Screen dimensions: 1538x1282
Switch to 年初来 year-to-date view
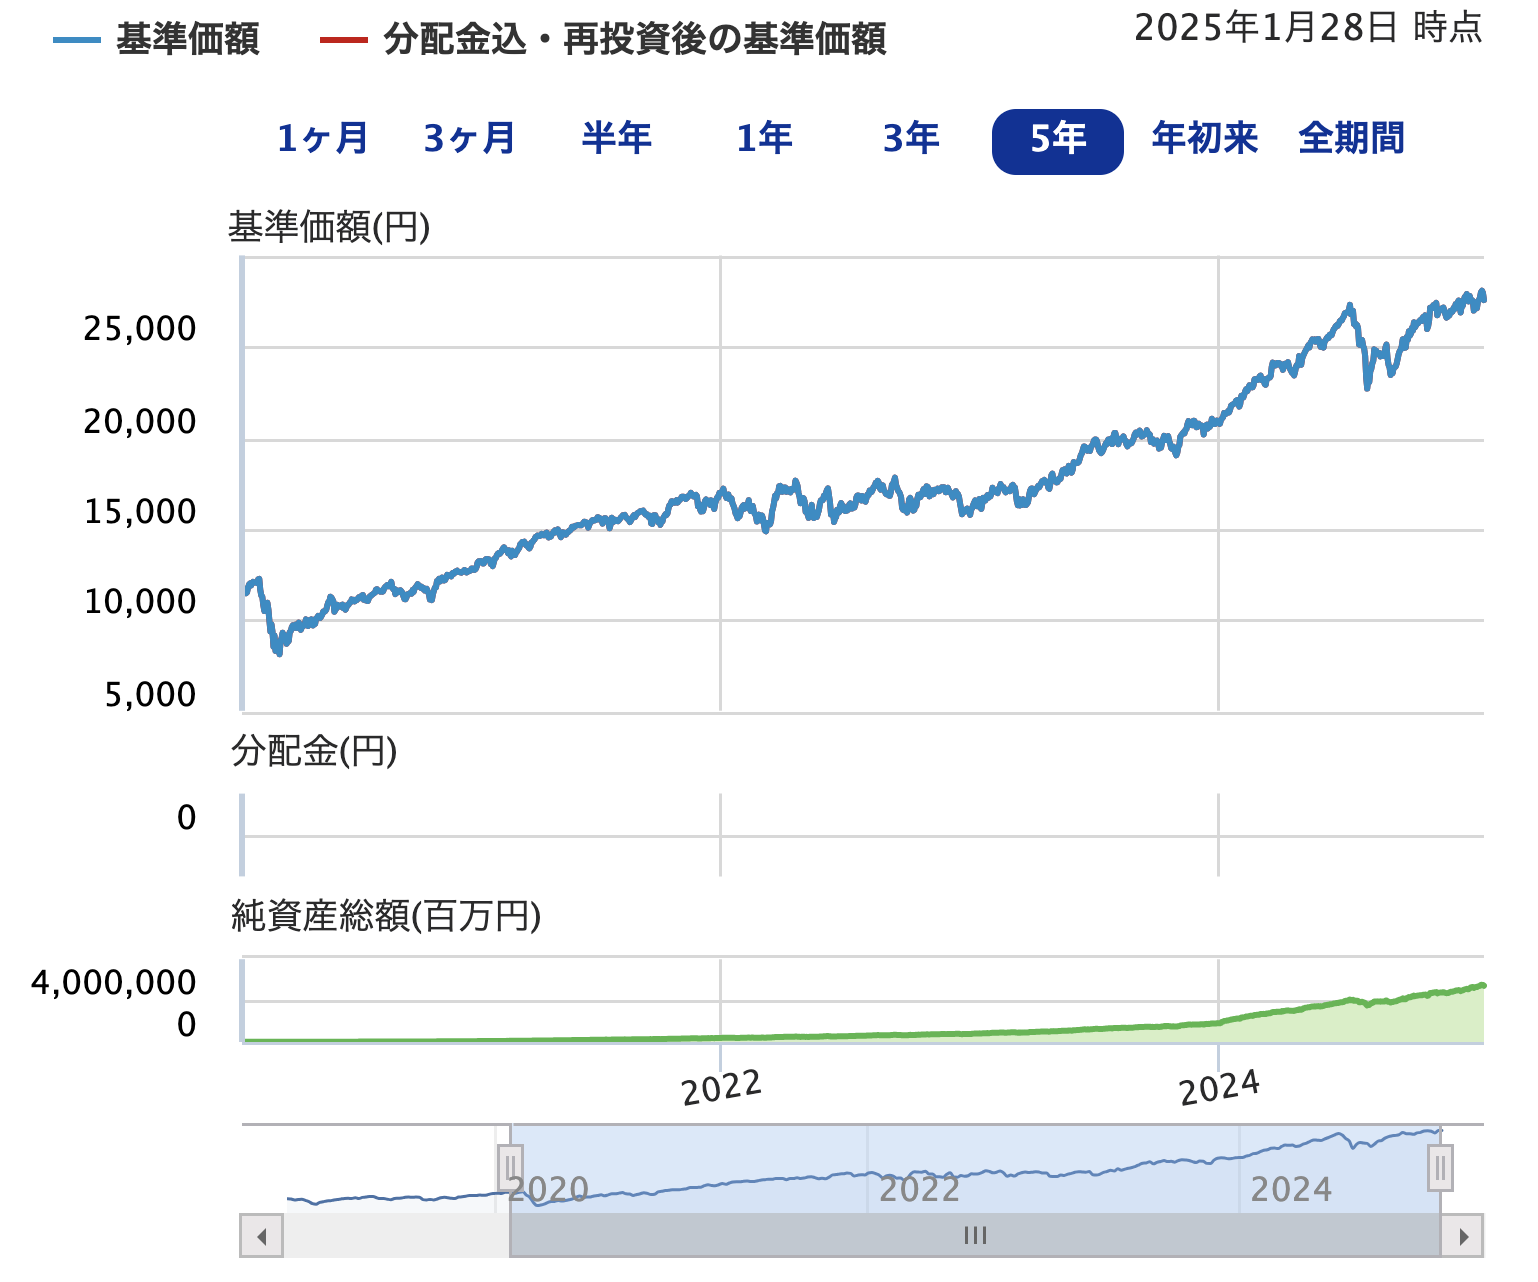1204,139
